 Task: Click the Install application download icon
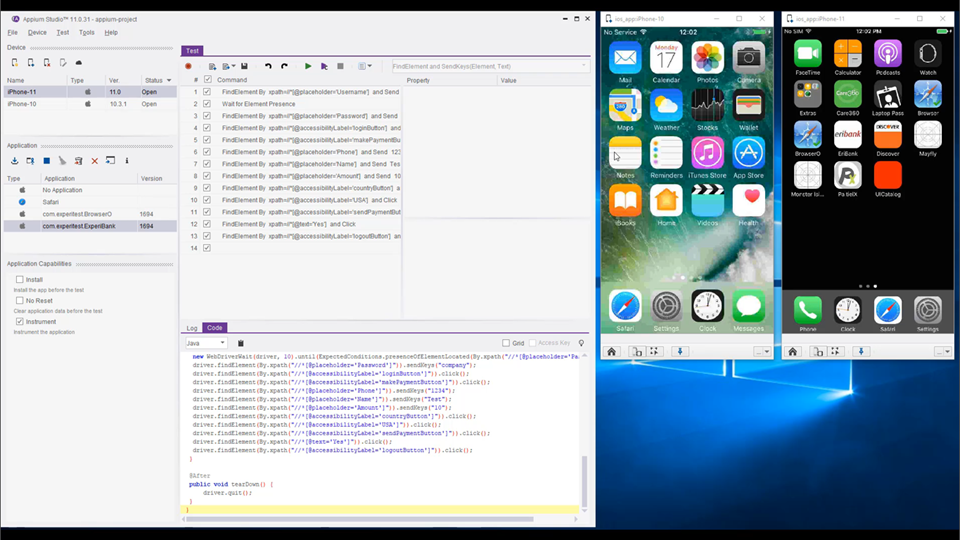15,161
